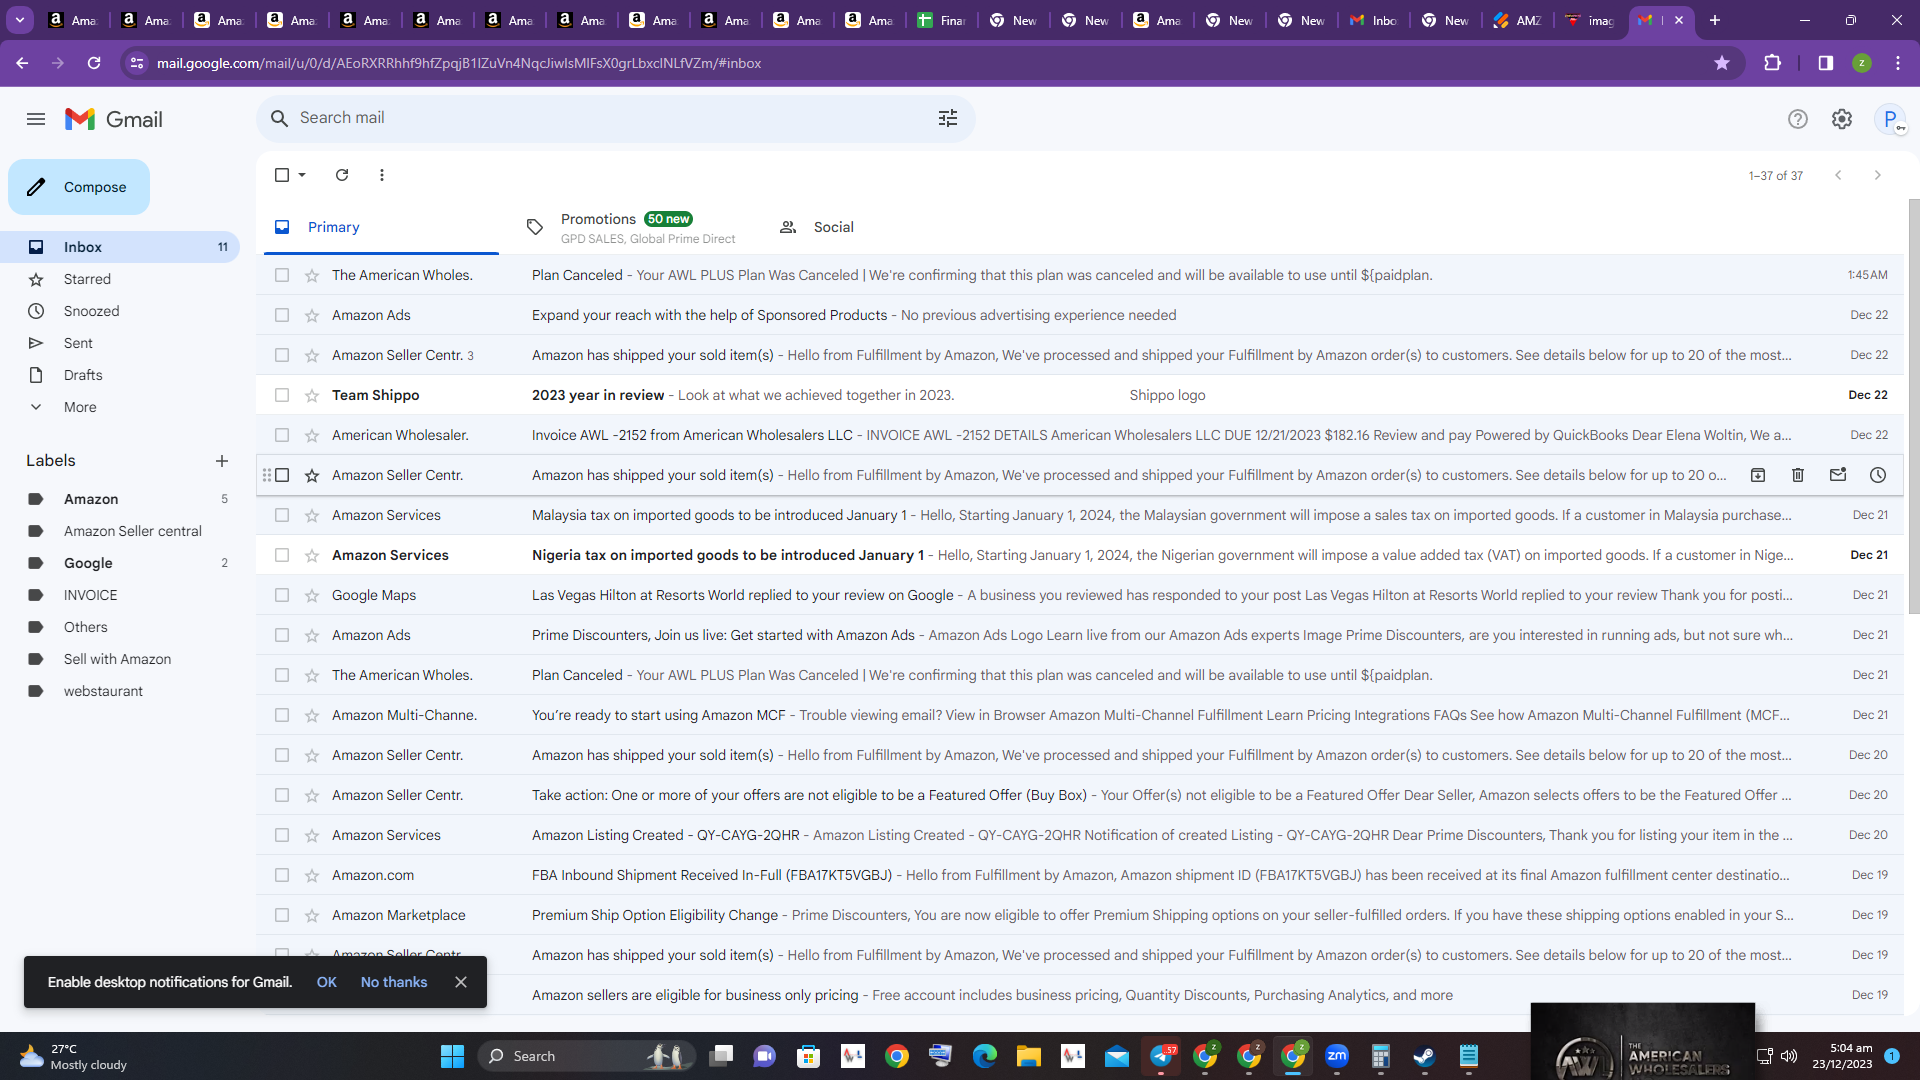Open the Starred folder
Image resolution: width=1920 pixels, height=1080 pixels.
pos(87,279)
